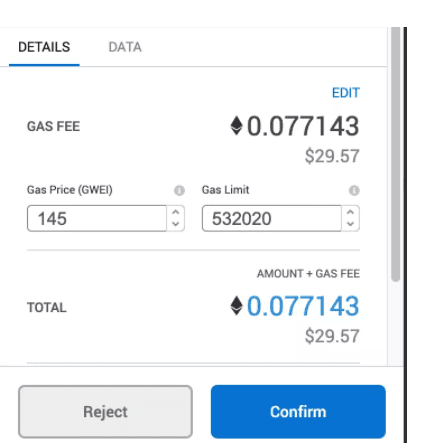Click the vertical scrollbar thumb
428x445 pixels.
tap(395, 155)
